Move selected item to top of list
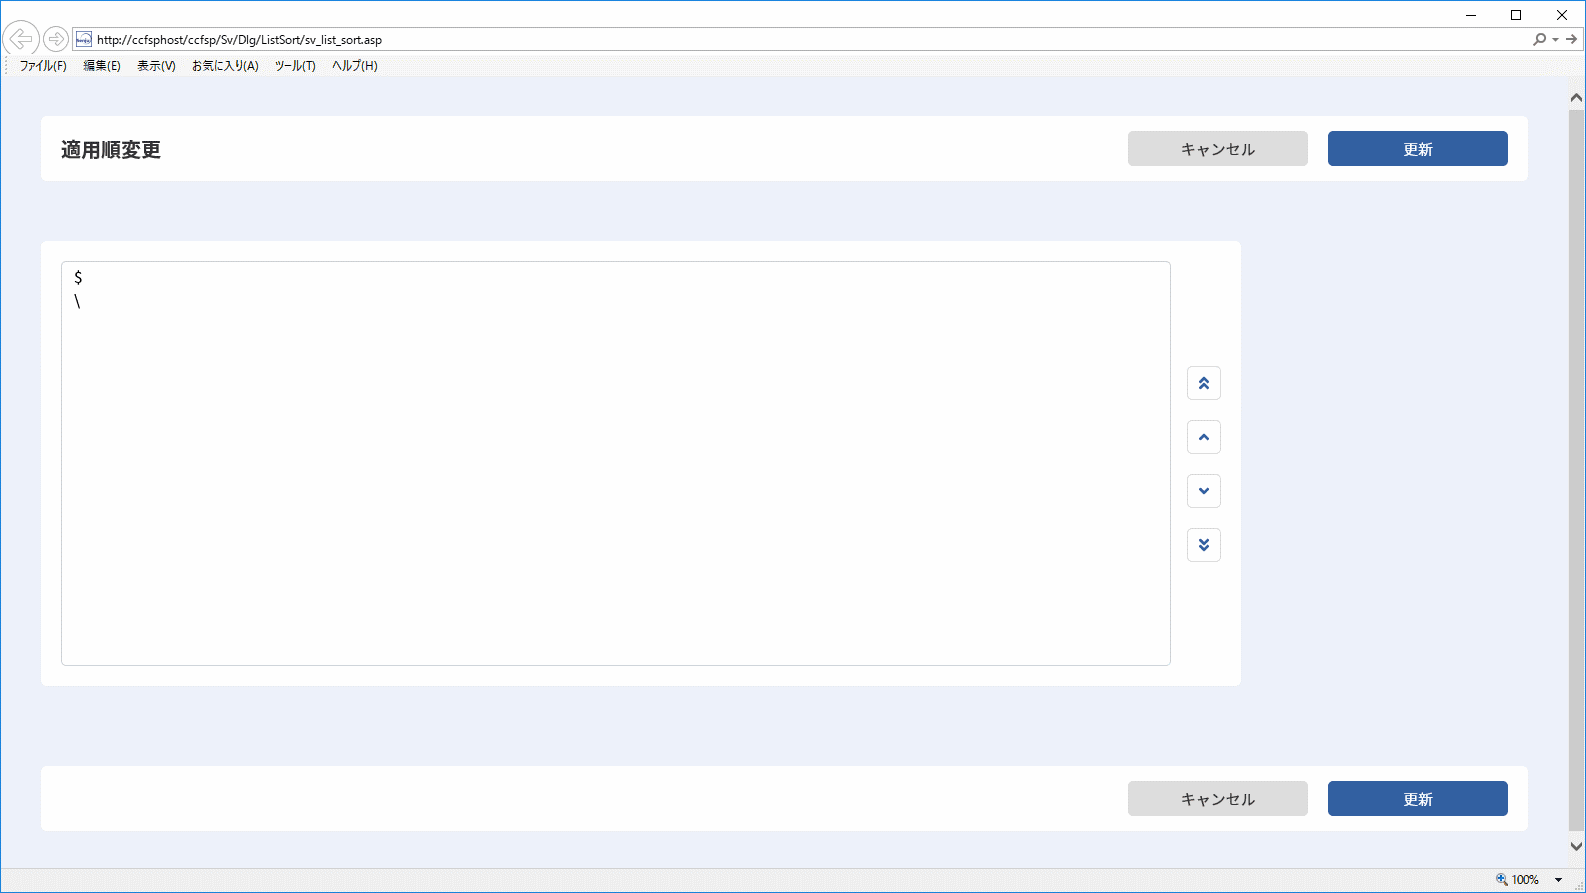Image resolution: width=1586 pixels, height=893 pixels. pyautogui.click(x=1204, y=383)
